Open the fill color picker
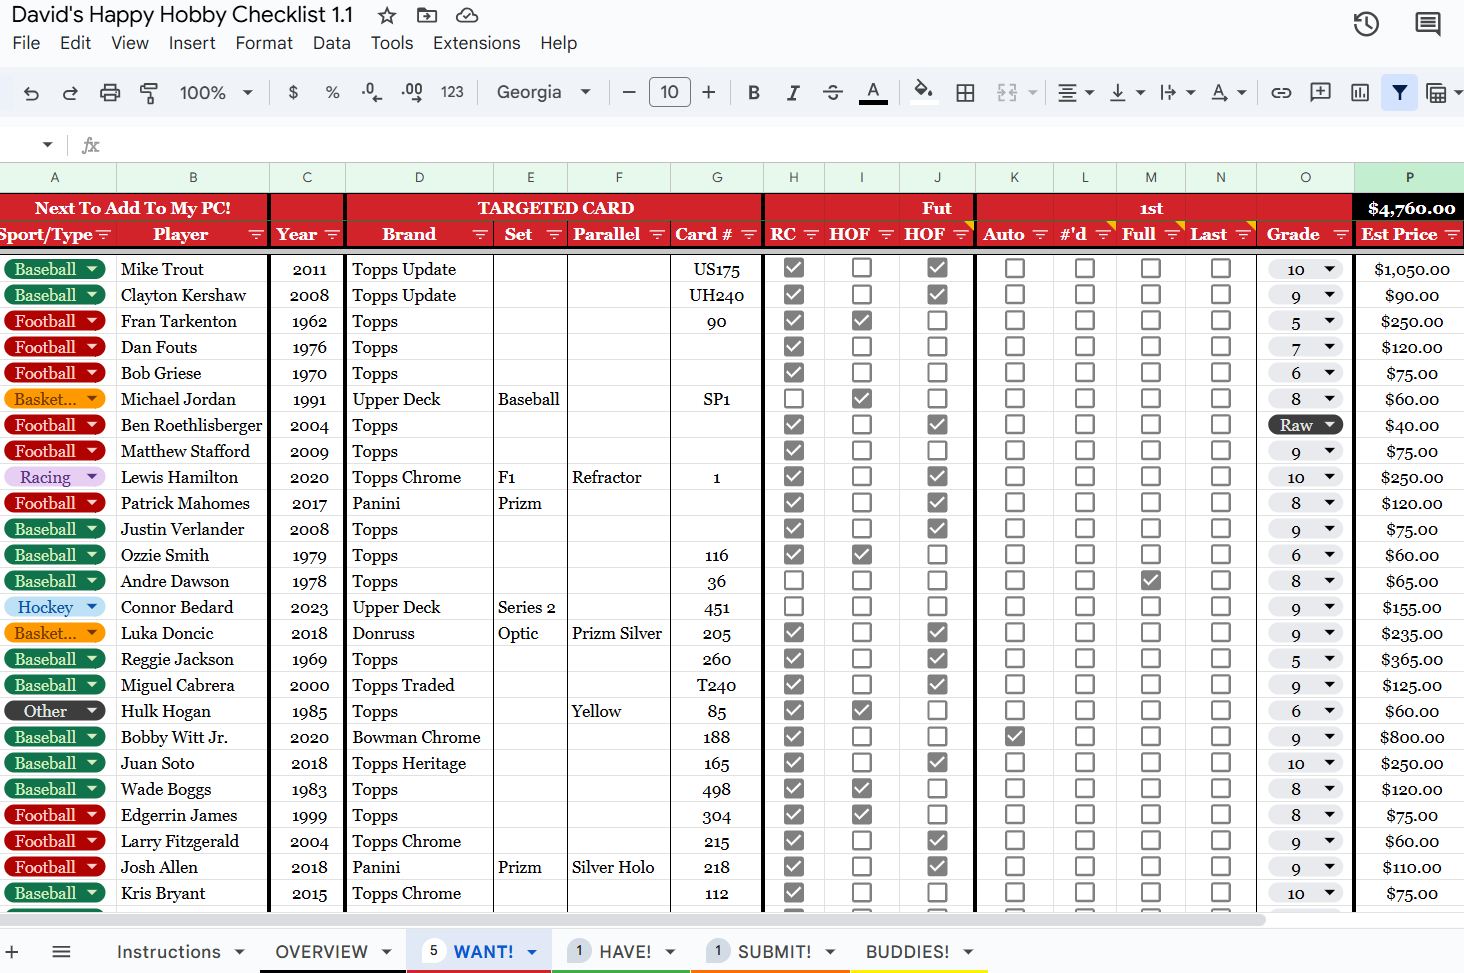 coord(923,93)
